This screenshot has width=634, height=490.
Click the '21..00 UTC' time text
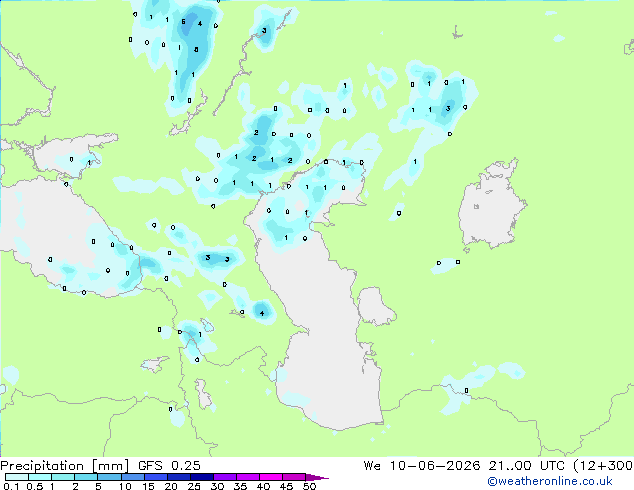tap(526, 466)
